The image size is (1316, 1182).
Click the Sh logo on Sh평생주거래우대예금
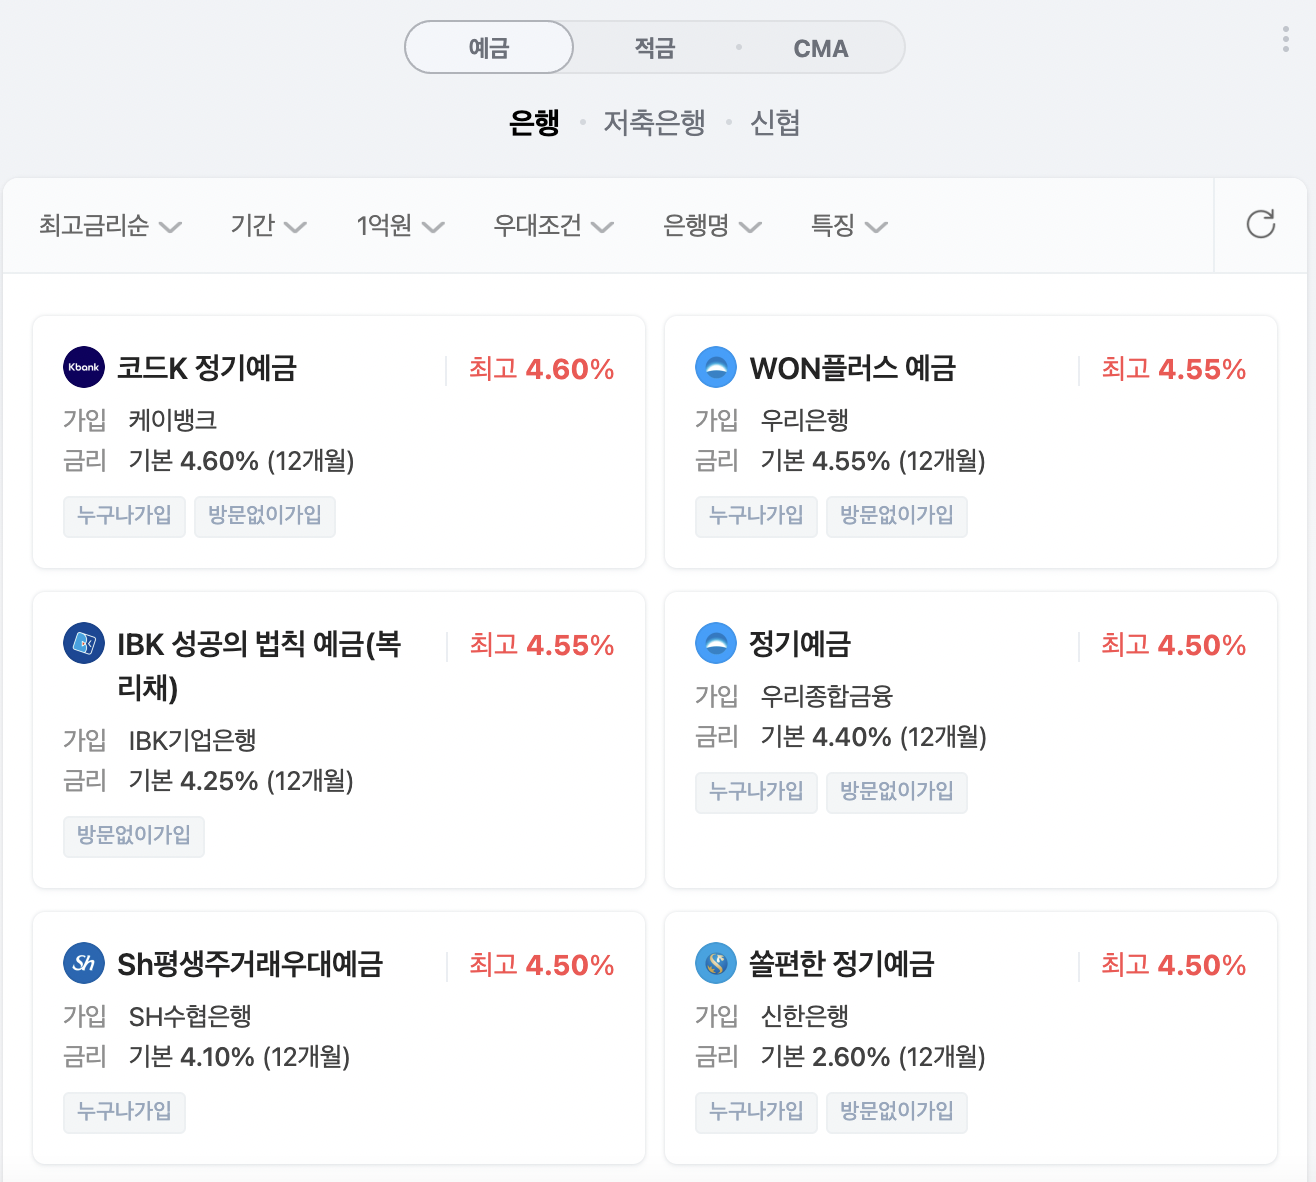click(x=84, y=963)
